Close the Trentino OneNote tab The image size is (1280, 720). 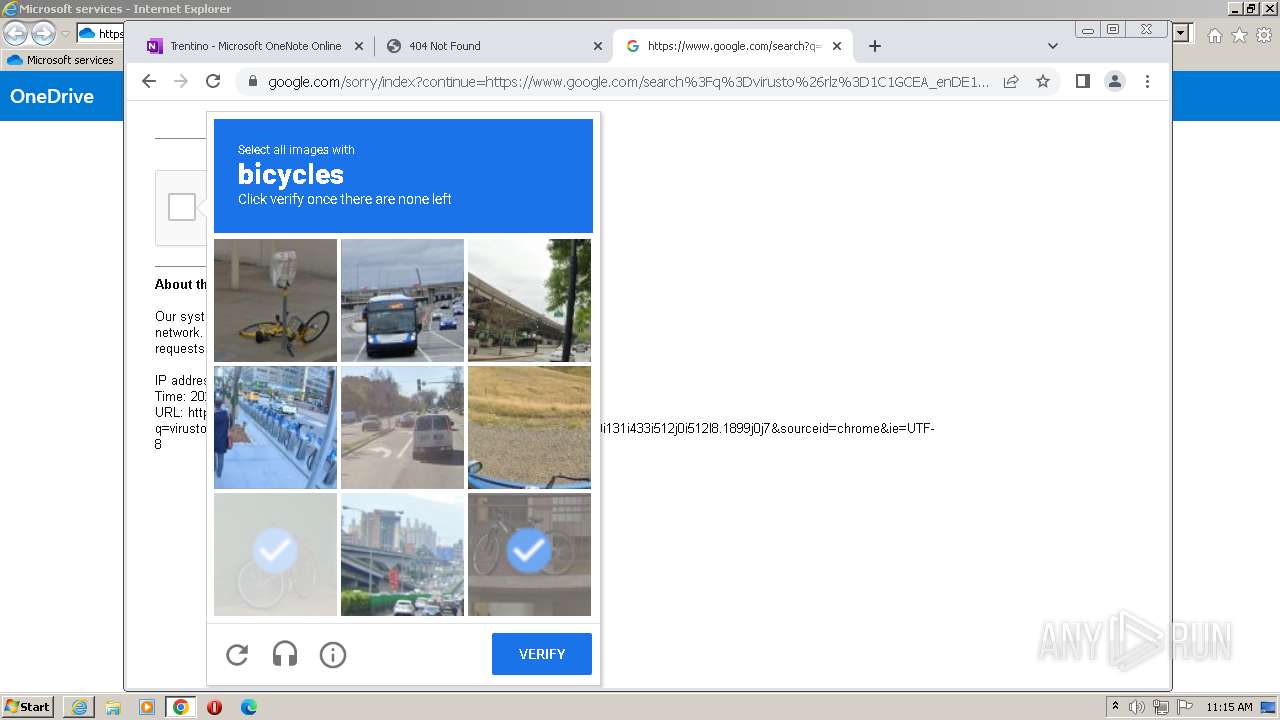tap(359, 46)
